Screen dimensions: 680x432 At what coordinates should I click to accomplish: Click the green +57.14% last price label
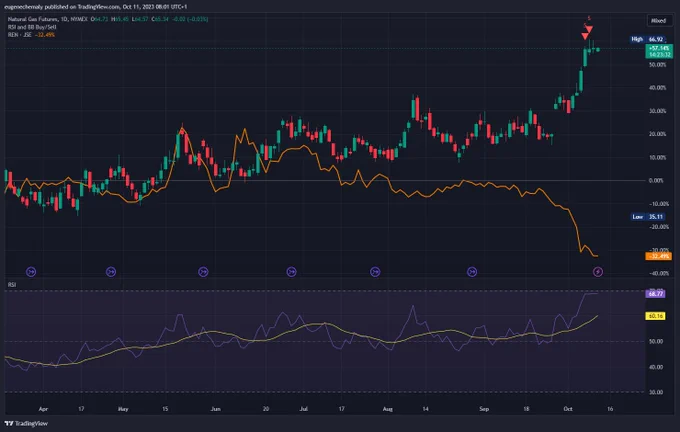(659, 51)
